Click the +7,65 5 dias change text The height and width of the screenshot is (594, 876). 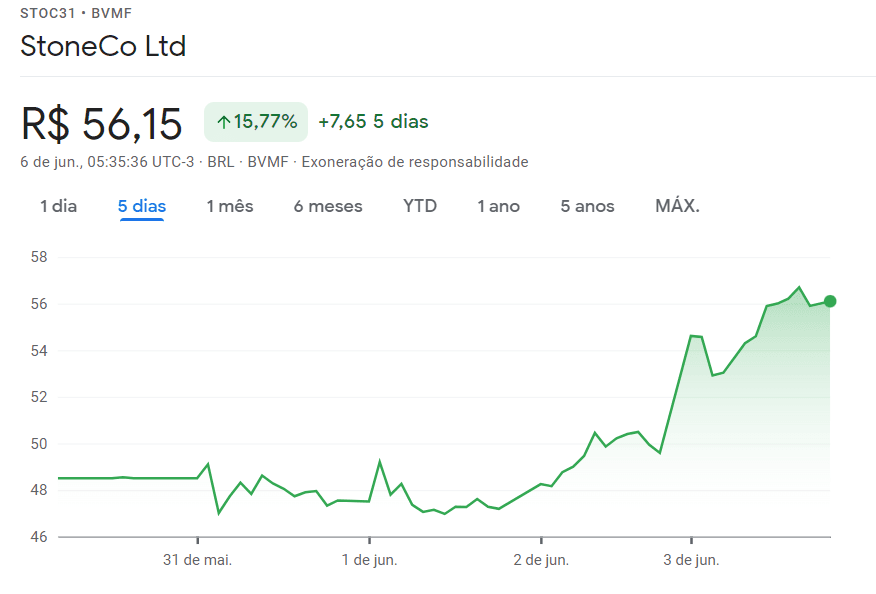373,121
